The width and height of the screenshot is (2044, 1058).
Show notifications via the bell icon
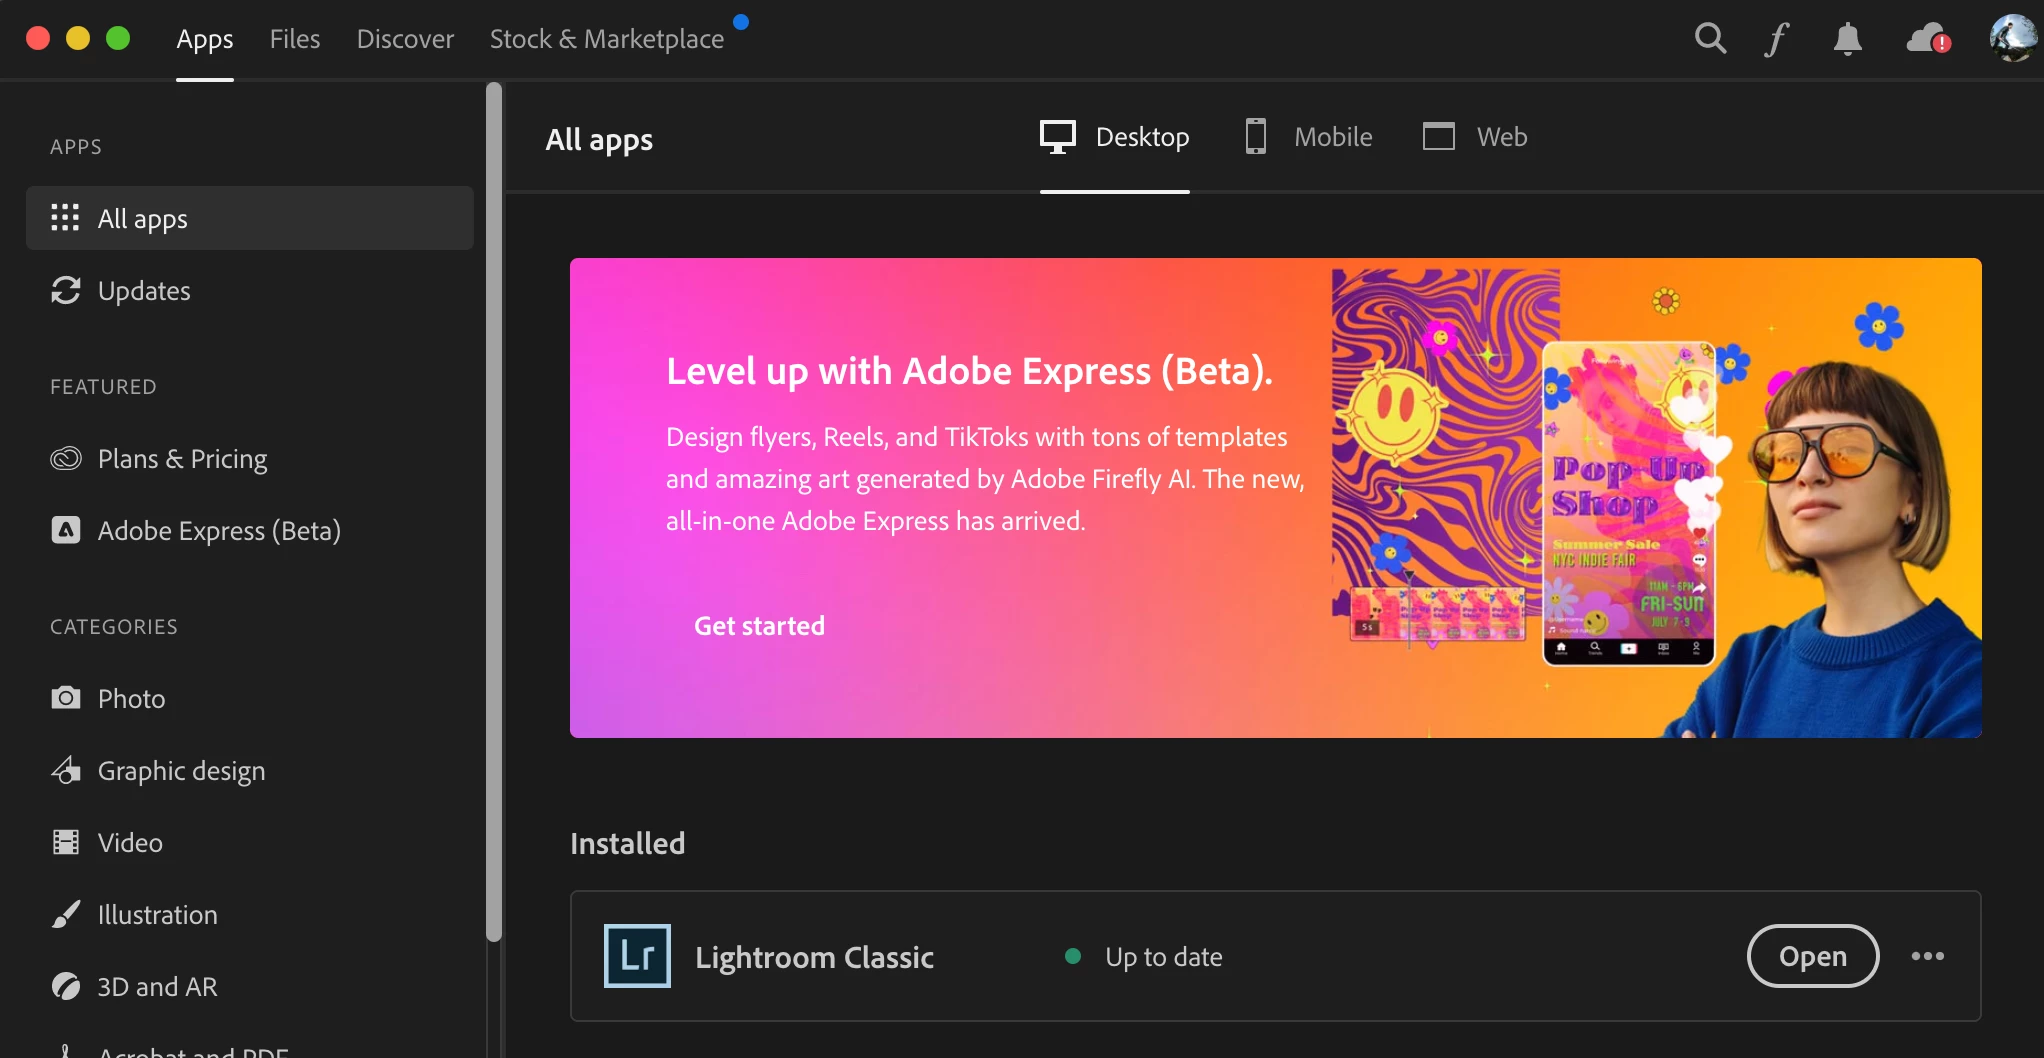1847,39
